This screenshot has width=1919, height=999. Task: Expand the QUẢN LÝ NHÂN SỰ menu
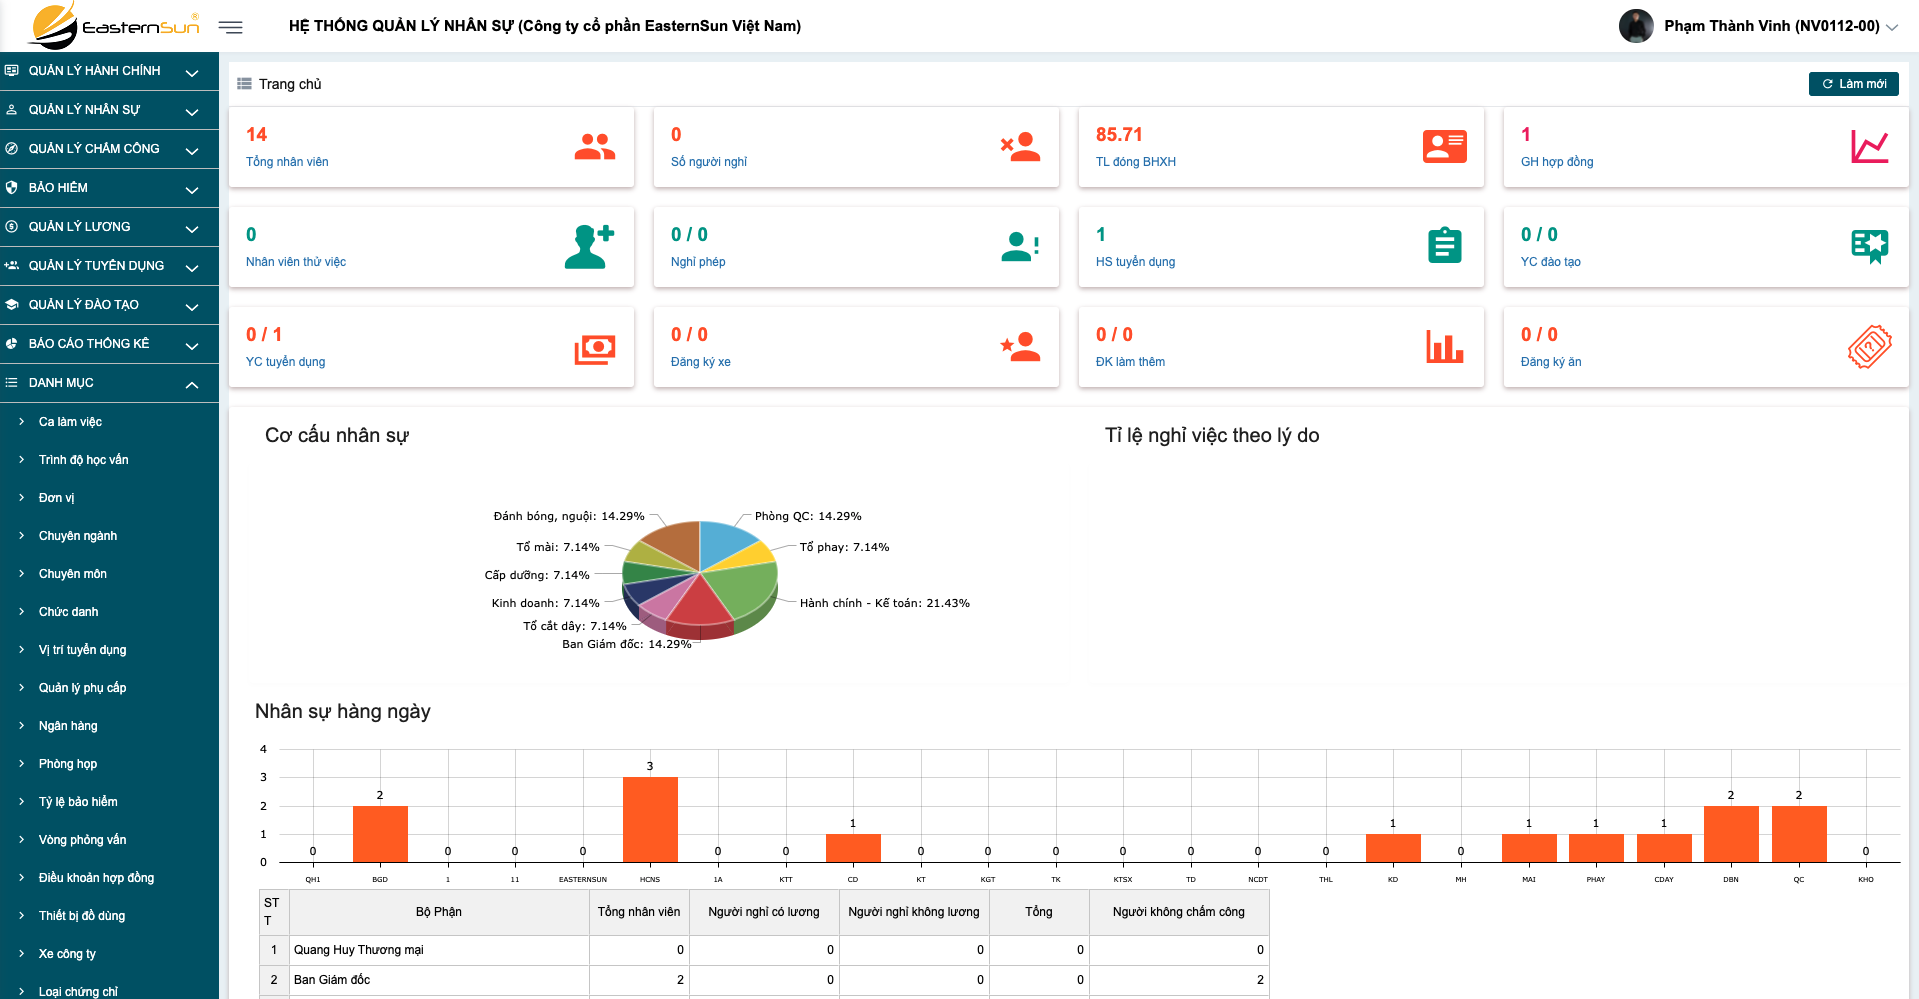click(109, 110)
